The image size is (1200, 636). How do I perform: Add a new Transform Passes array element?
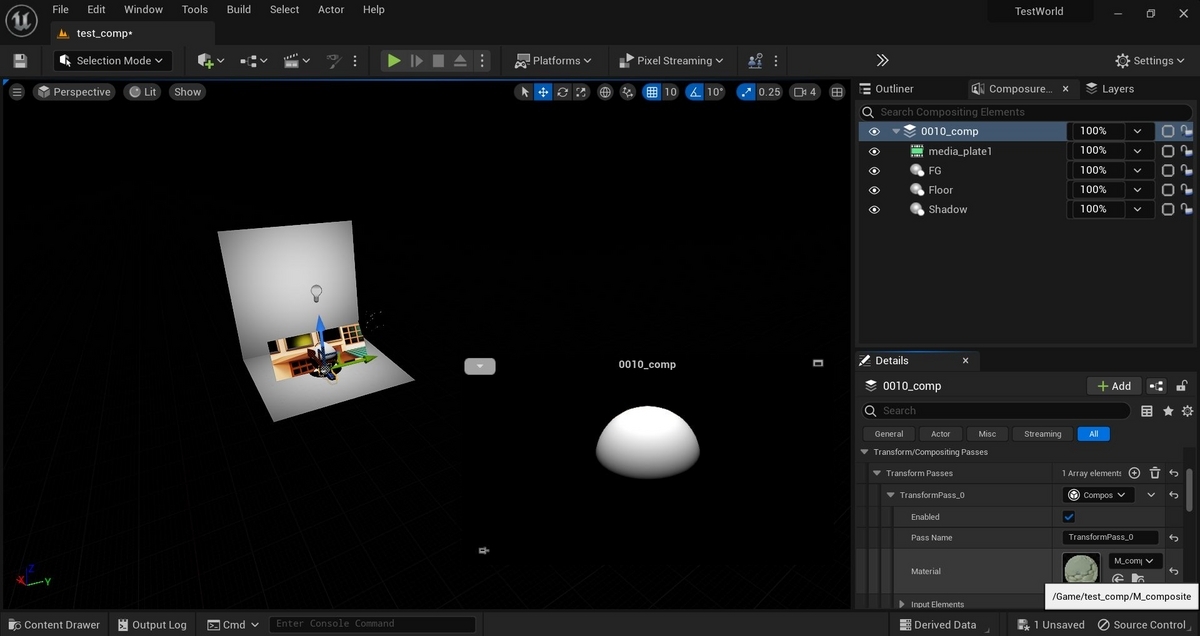pyautogui.click(x=1134, y=473)
